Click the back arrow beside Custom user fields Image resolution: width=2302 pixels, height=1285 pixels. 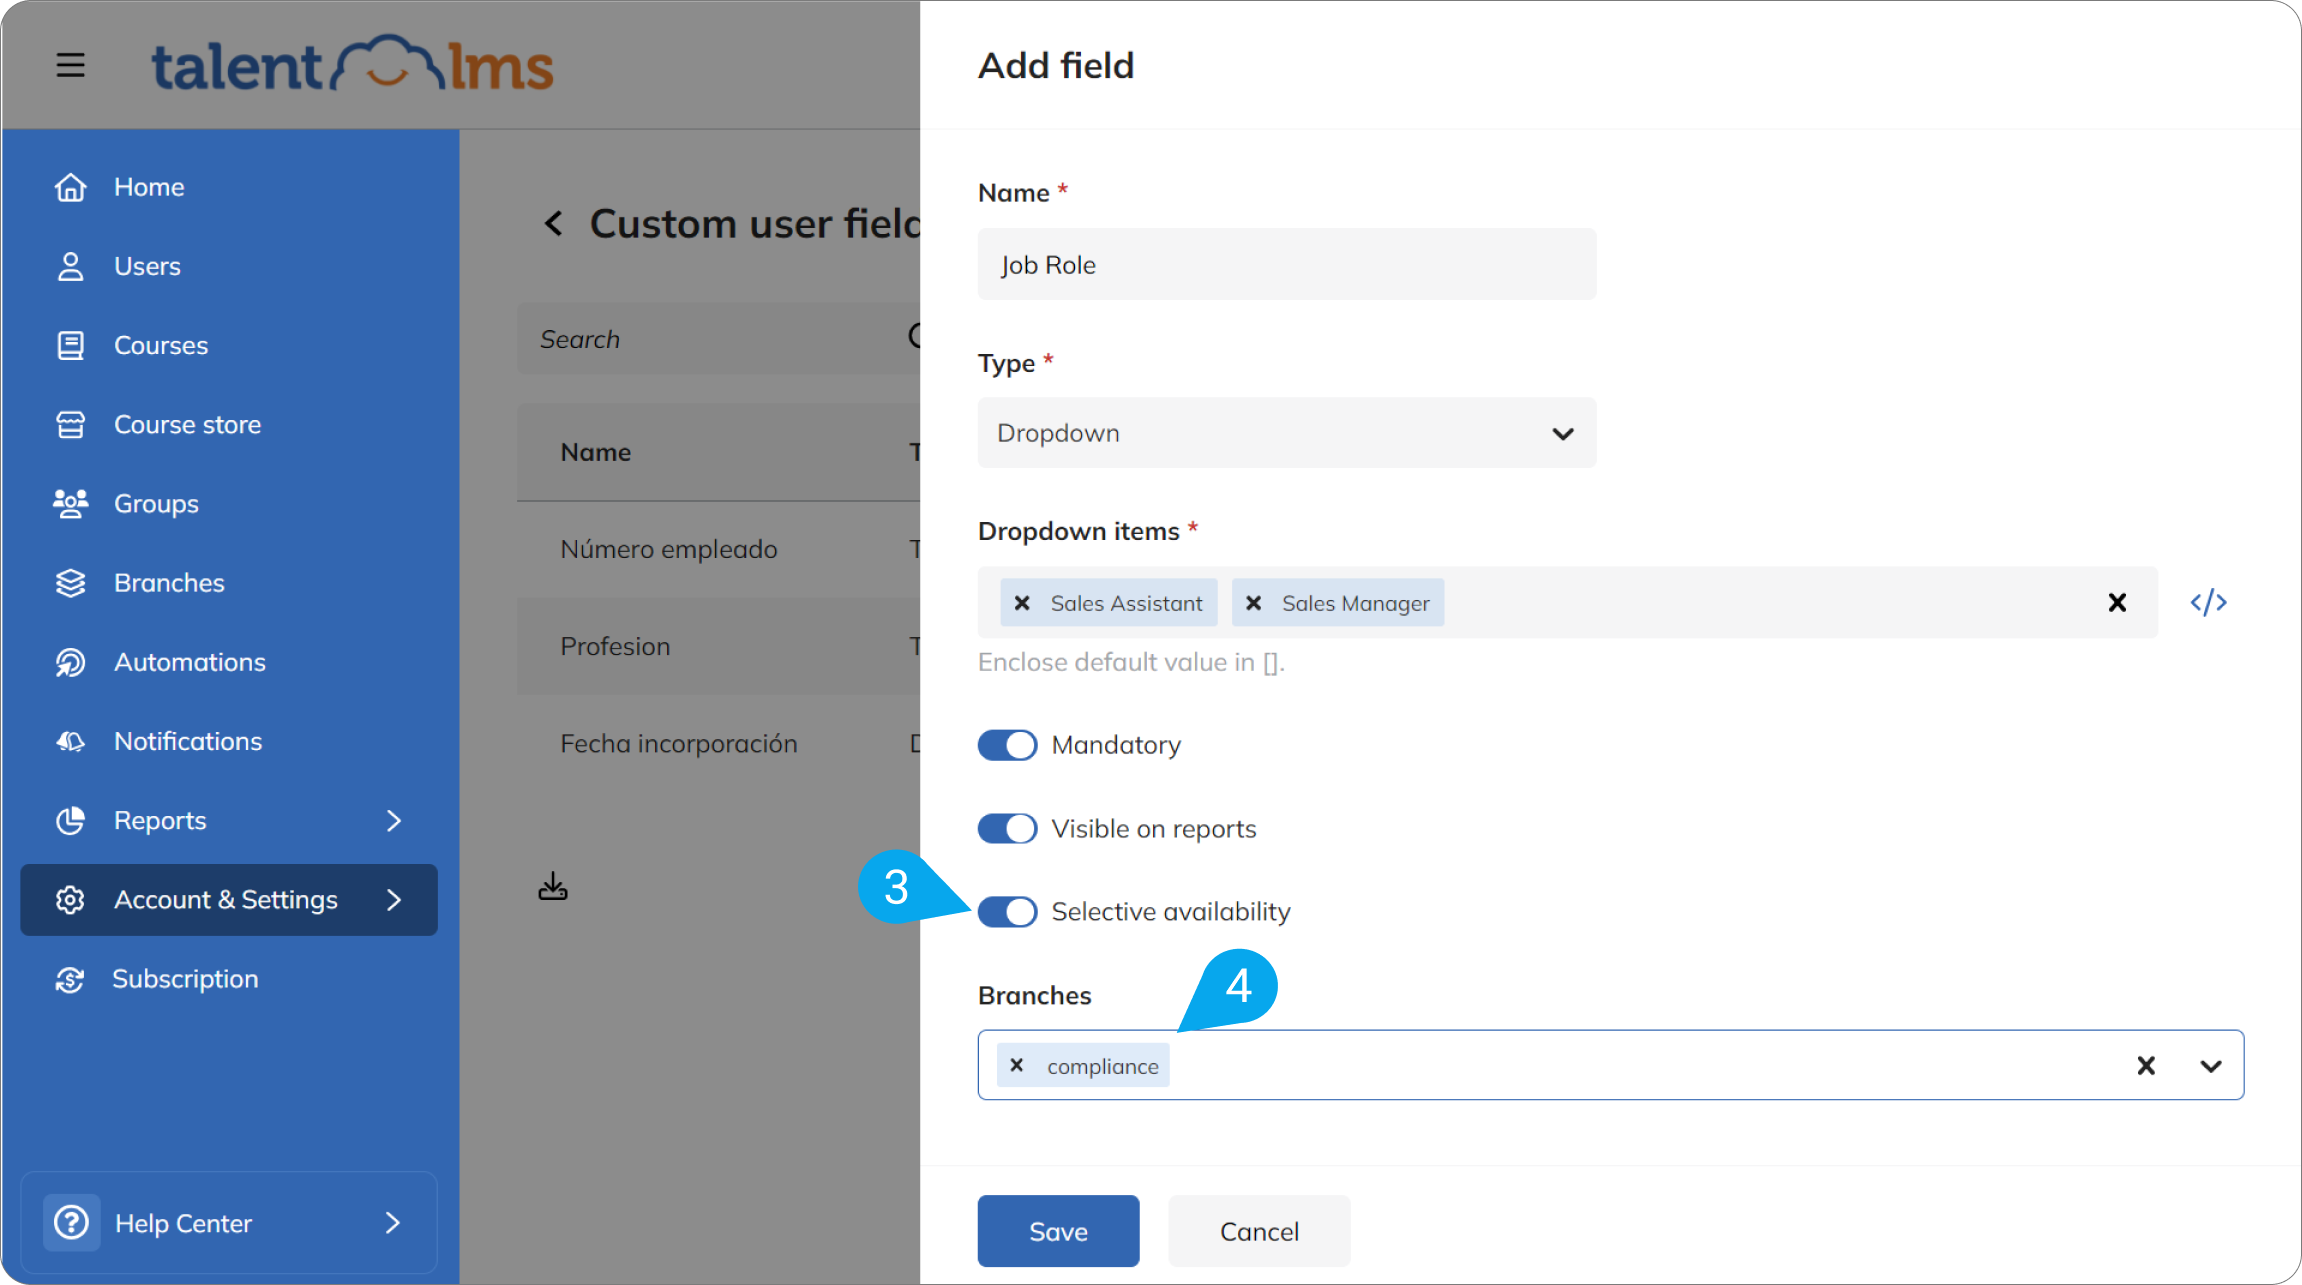point(553,223)
